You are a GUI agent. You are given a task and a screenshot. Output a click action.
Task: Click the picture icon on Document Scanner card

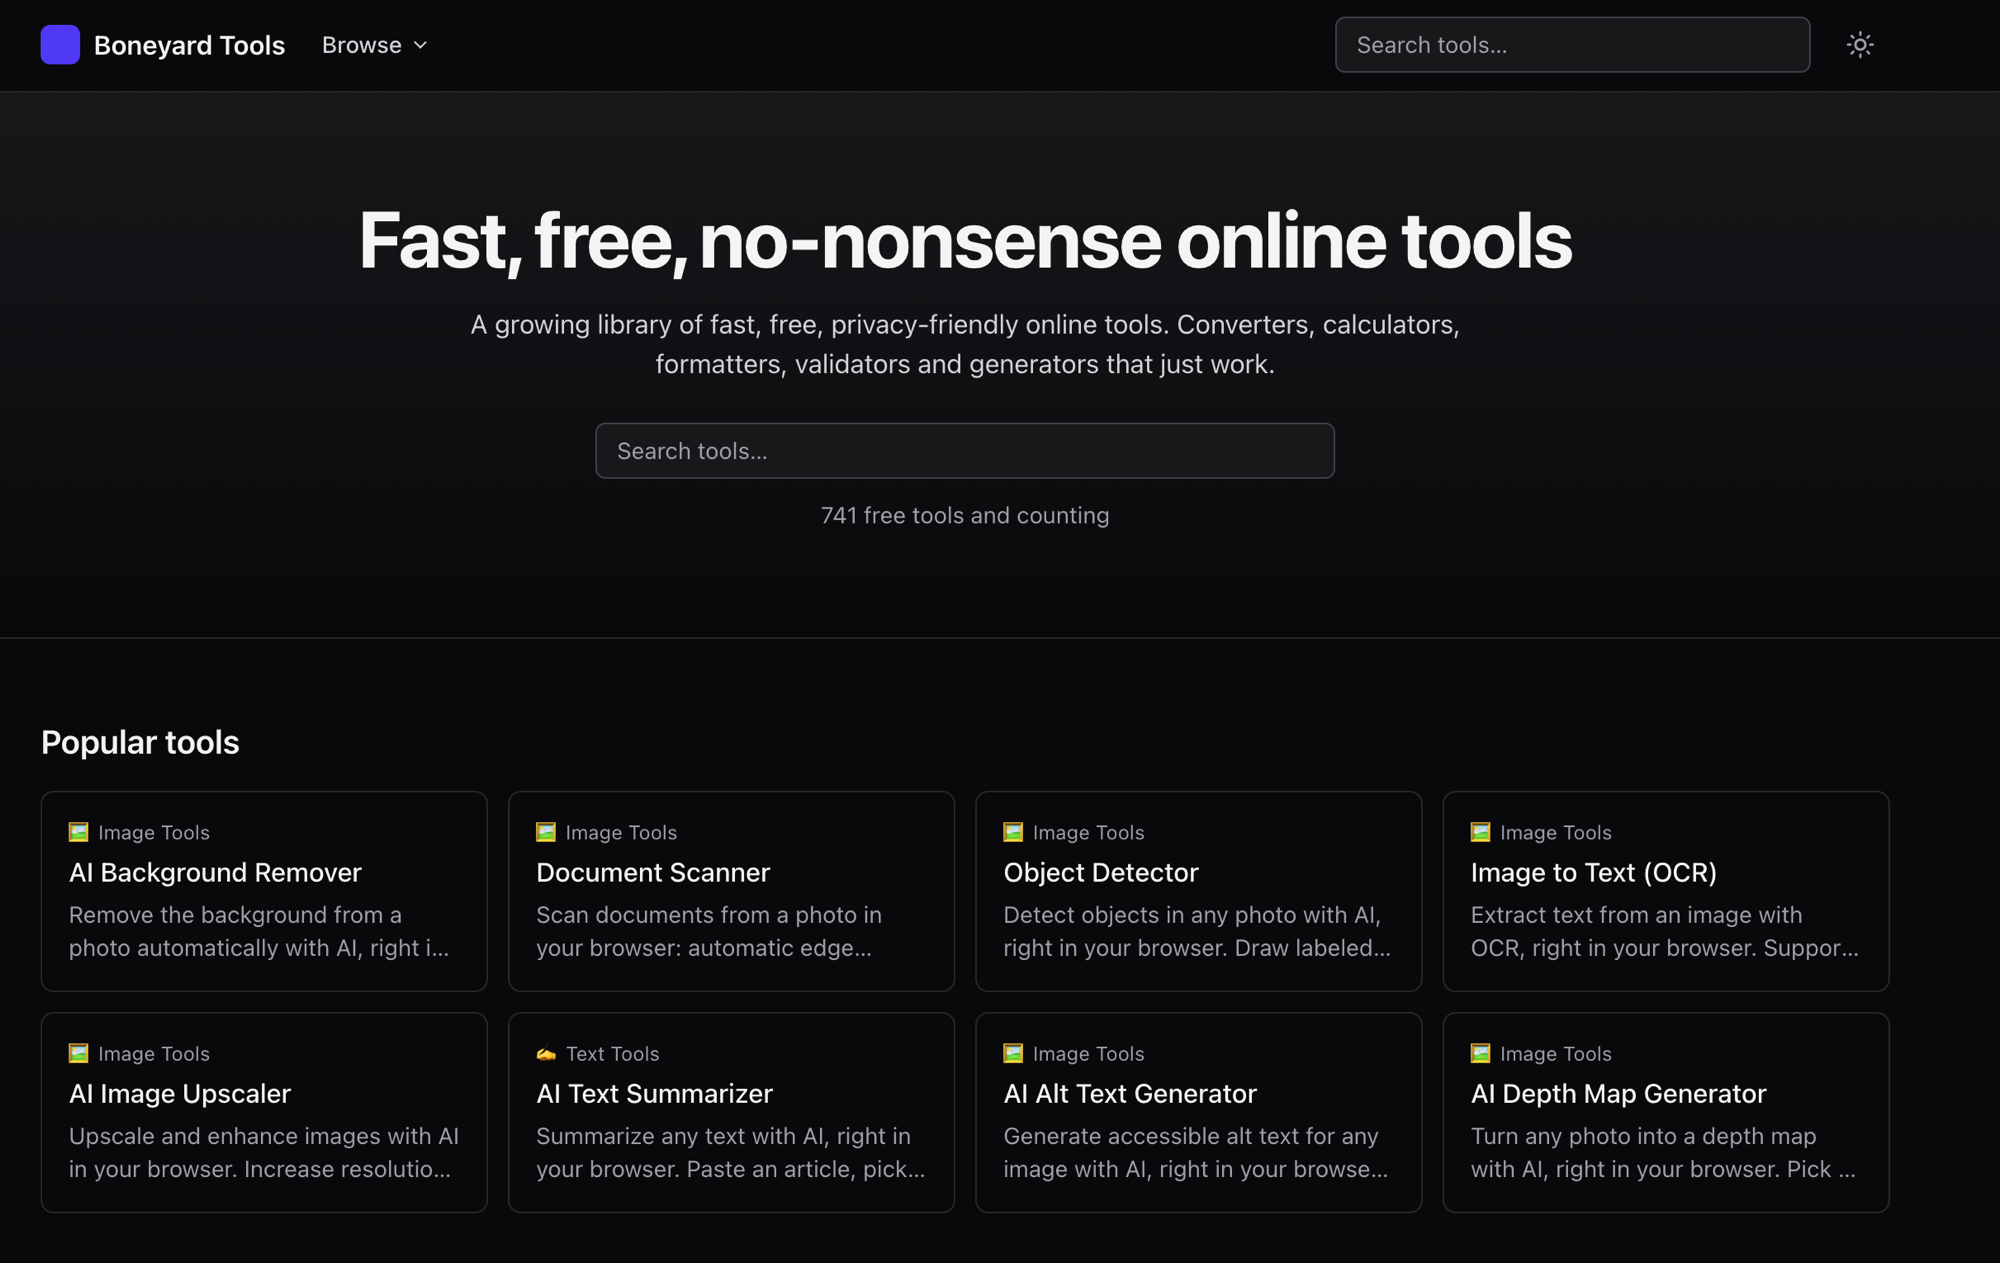pos(546,832)
